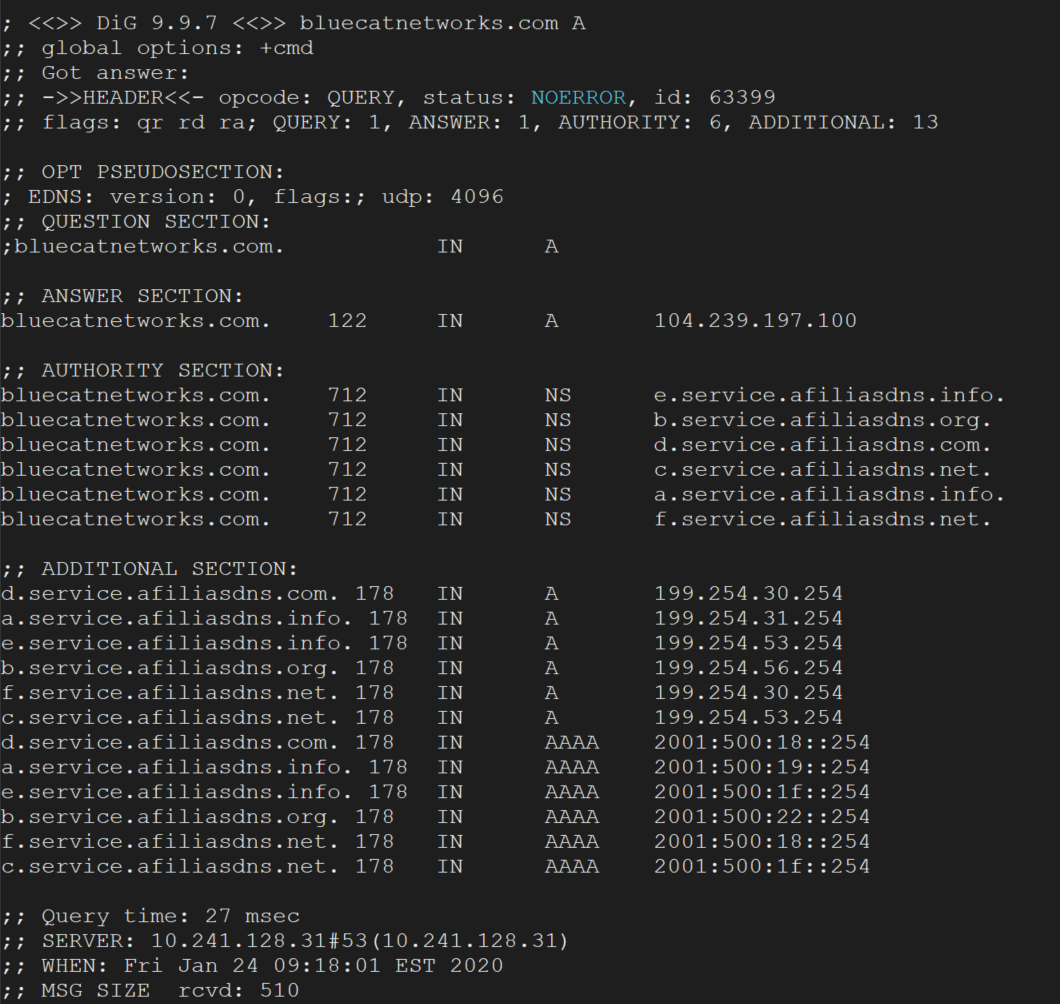Click the f.service.afiliasdns.net. NS record

point(496,519)
